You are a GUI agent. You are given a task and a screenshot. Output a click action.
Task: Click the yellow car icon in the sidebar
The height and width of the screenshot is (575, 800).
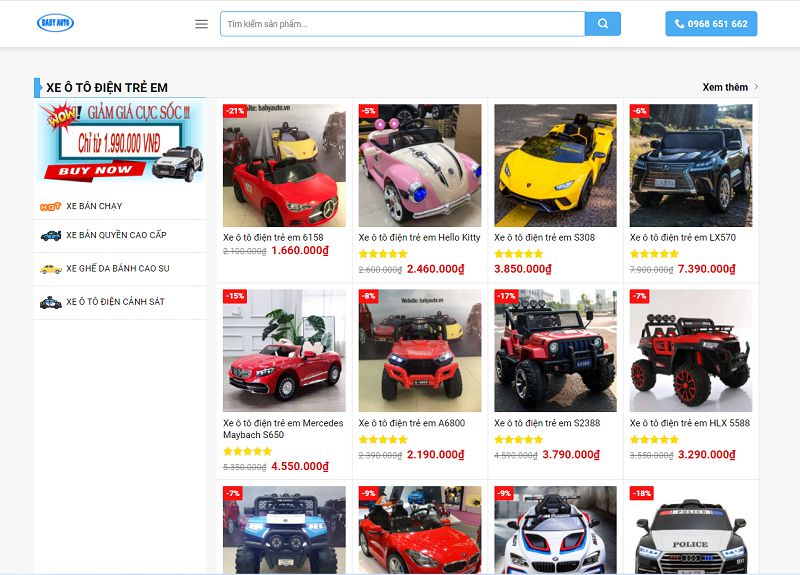51,269
